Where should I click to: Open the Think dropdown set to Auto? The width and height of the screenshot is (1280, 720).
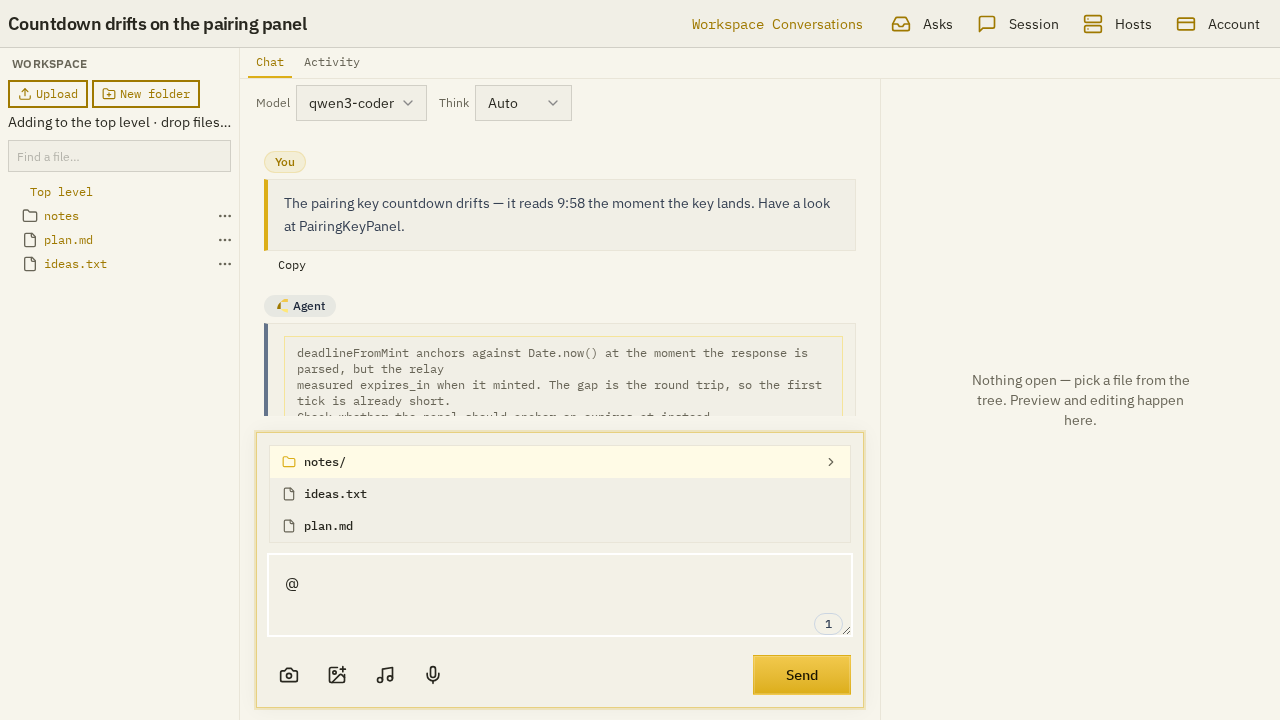pyautogui.click(x=523, y=103)
